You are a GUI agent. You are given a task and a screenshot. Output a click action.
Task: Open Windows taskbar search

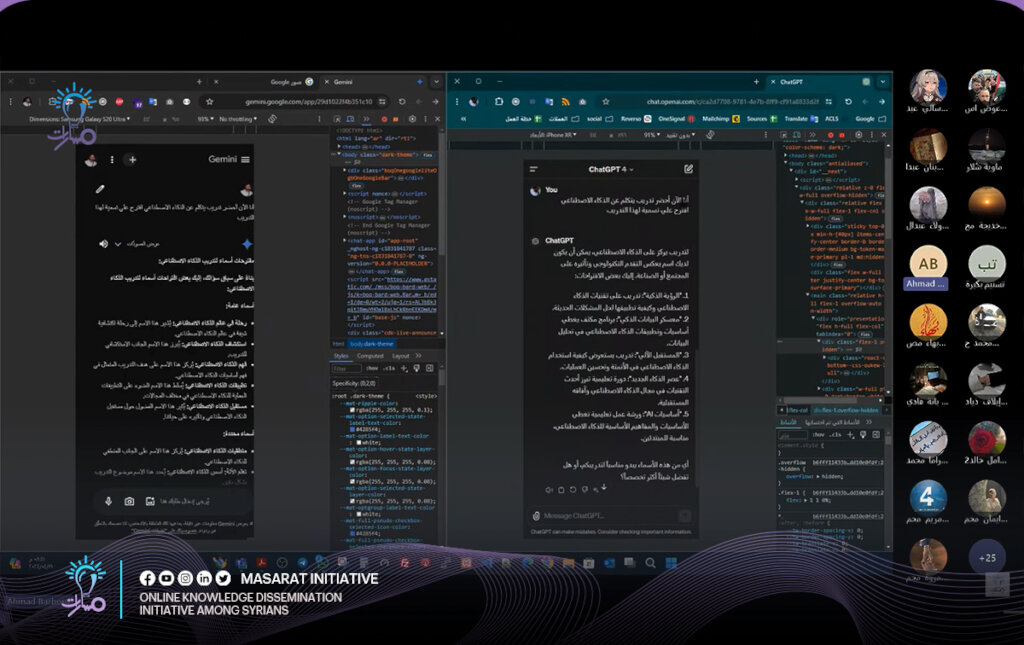coord(650,563)
